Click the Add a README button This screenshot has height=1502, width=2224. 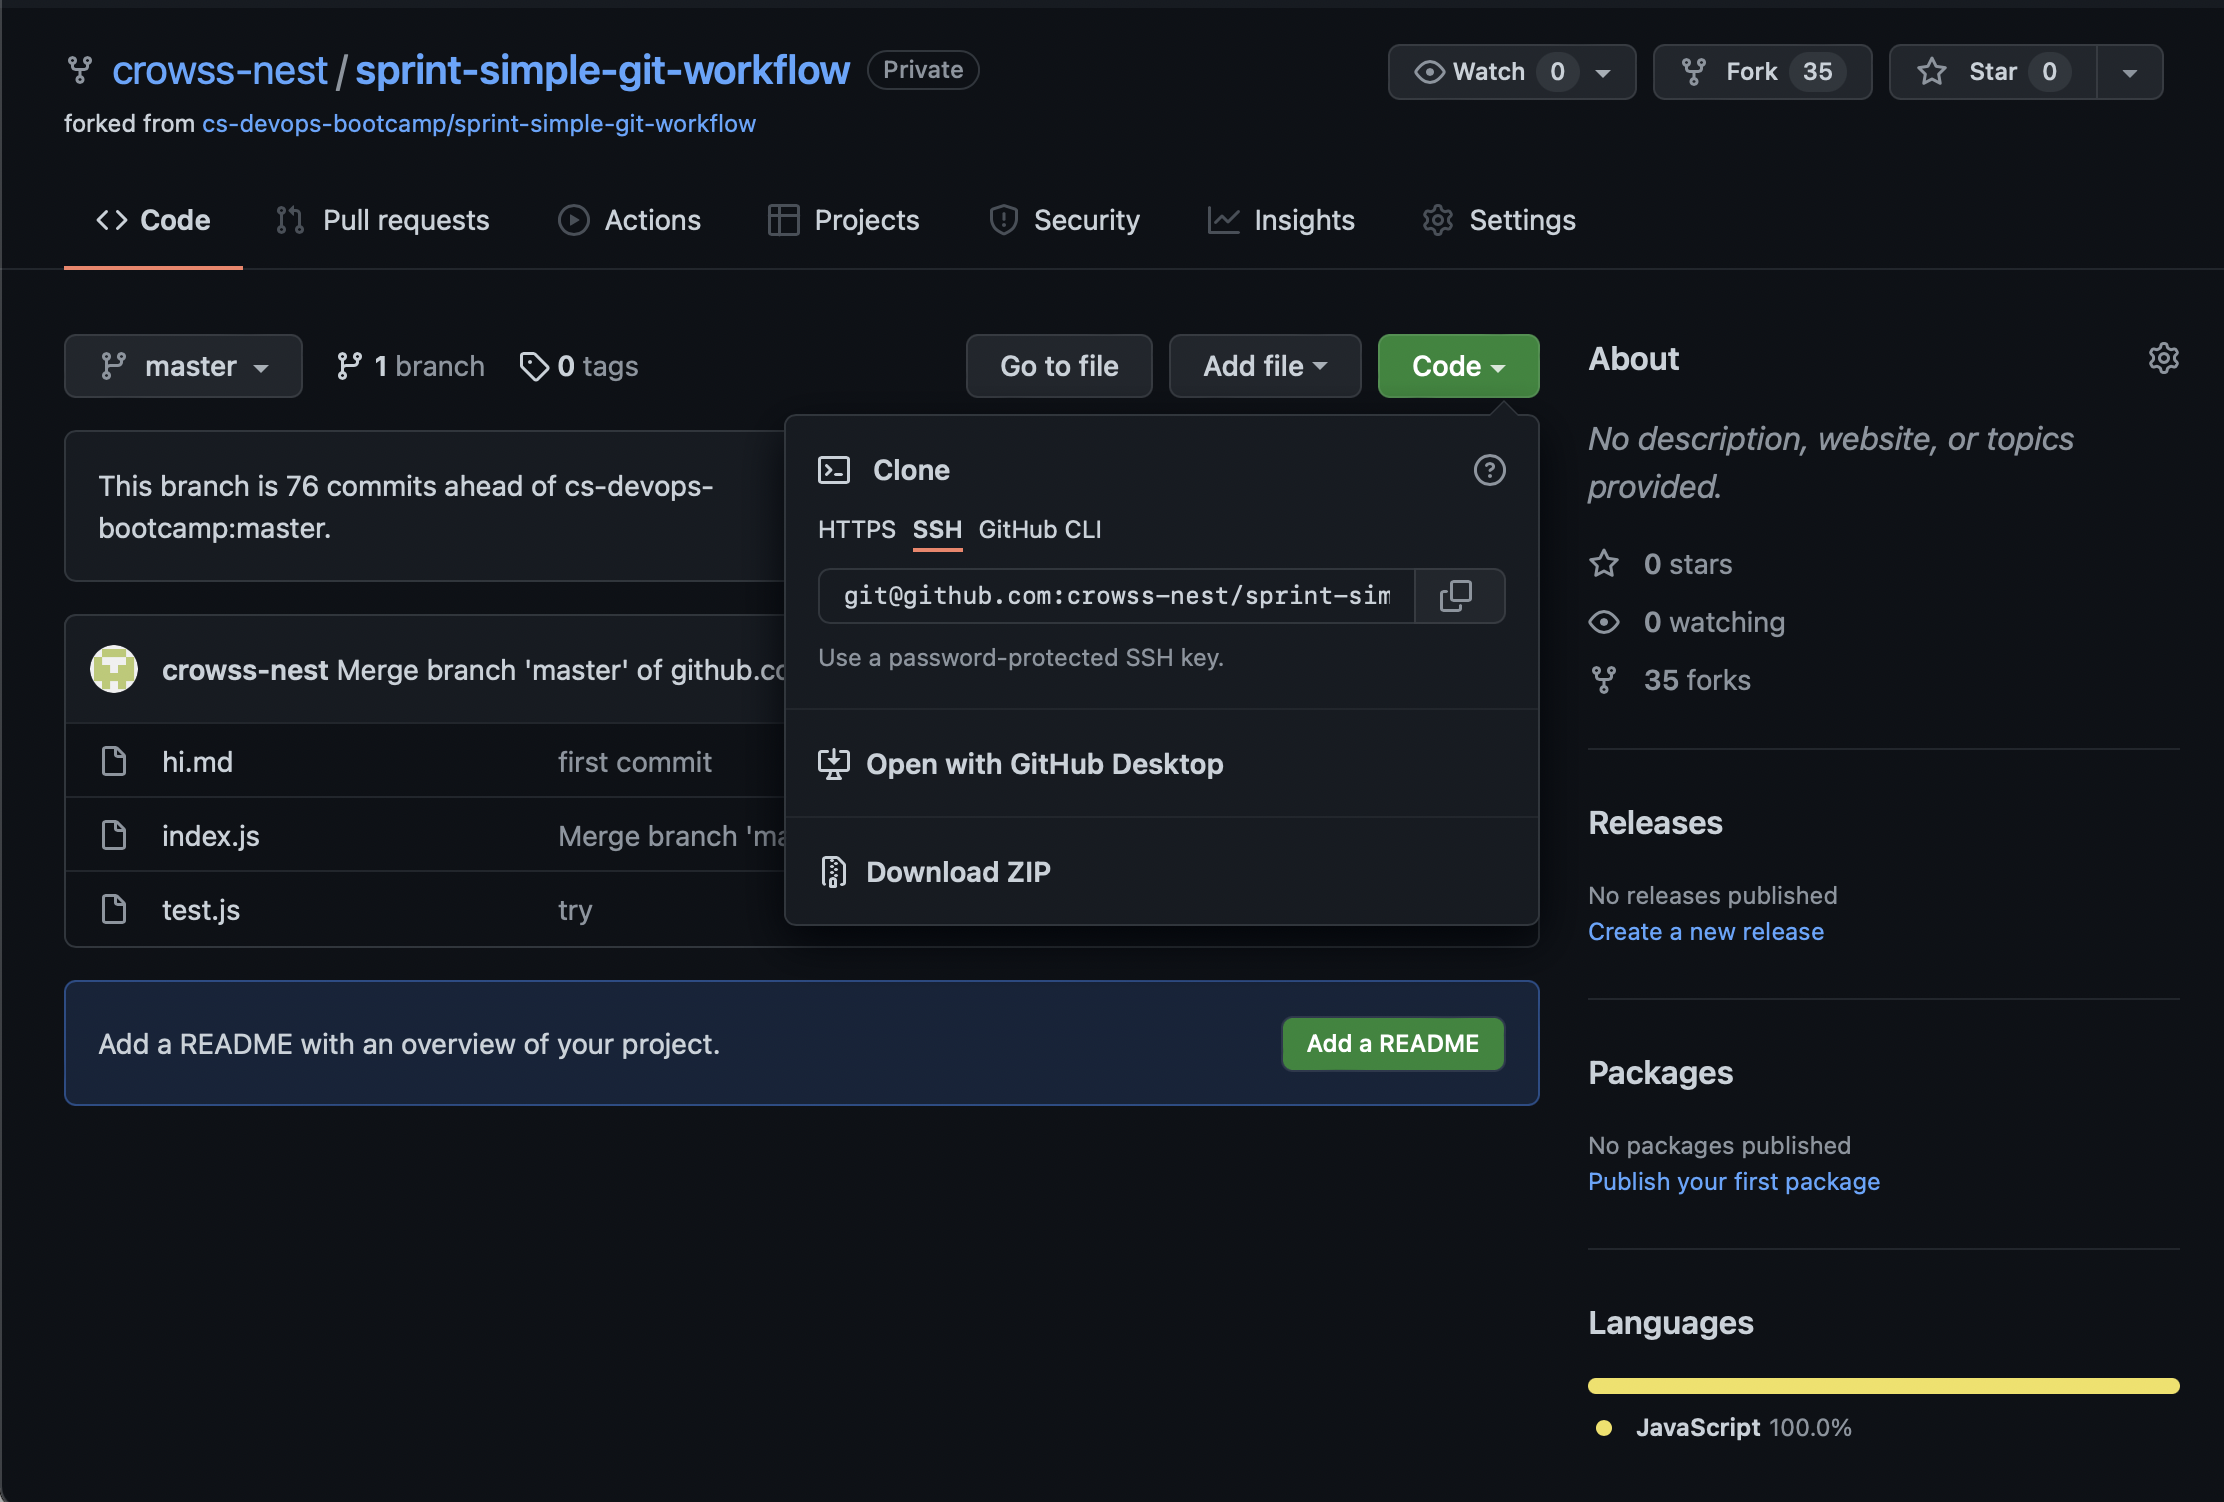tap(1393, 1044)
